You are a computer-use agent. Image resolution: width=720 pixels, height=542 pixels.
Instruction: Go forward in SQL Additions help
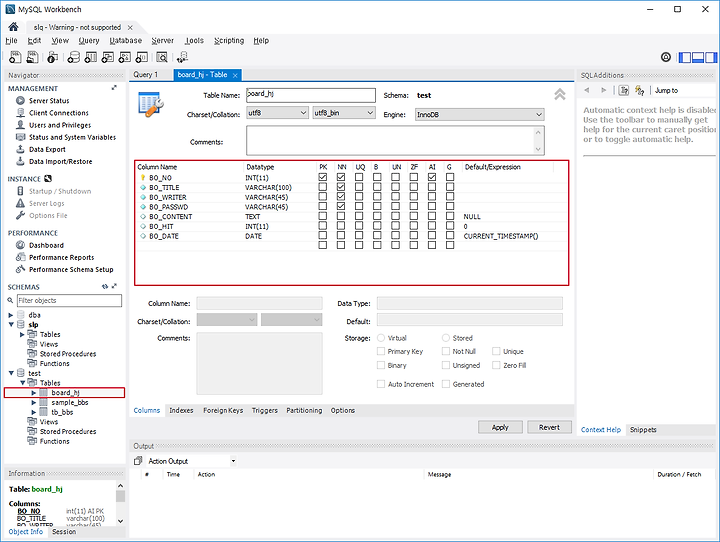point(603,90)
